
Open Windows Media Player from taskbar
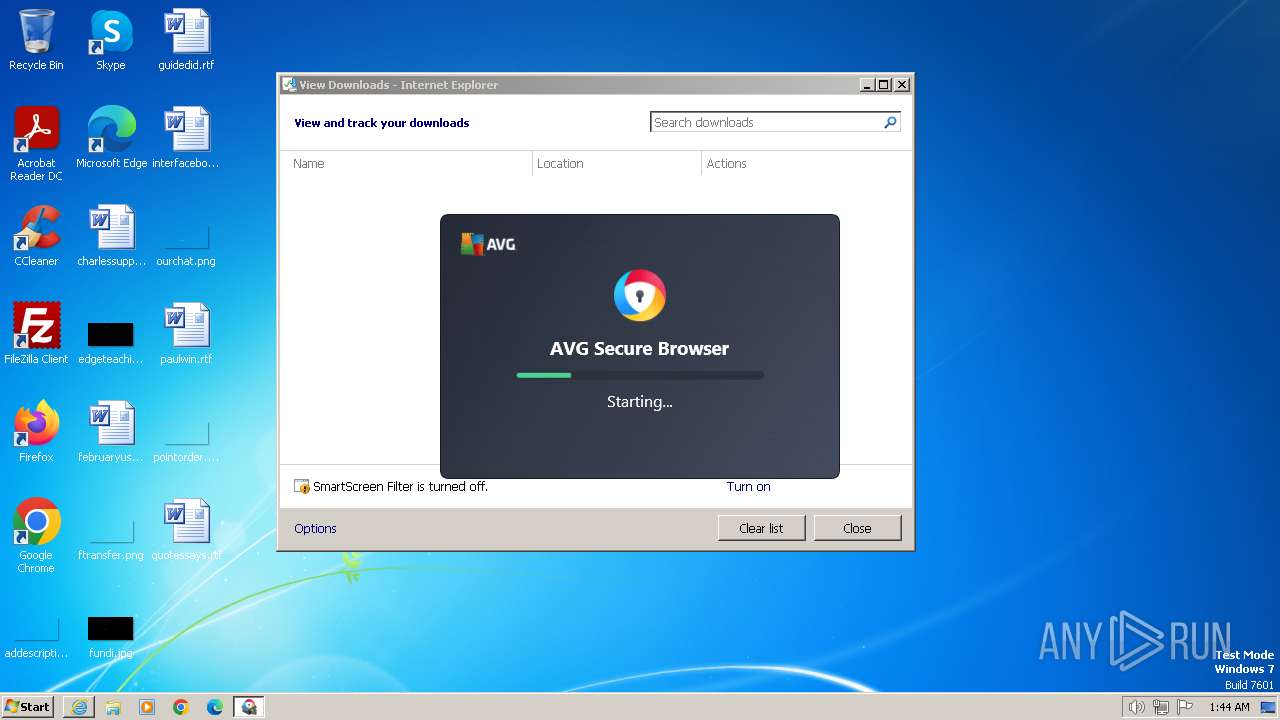[147, 707]
